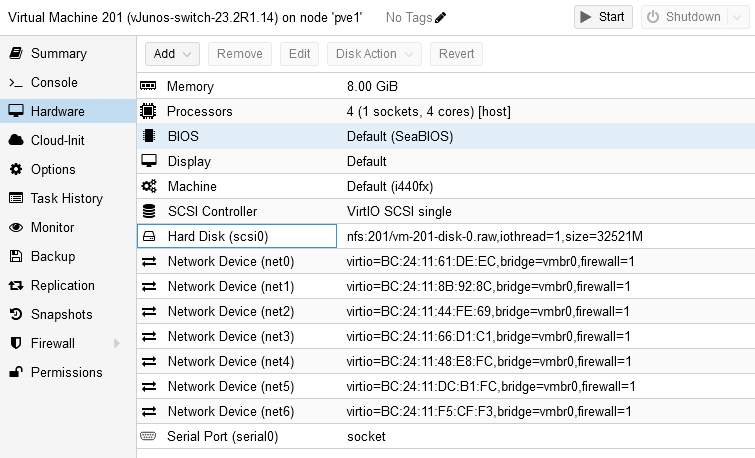Click the Display monitor icon in the list
This screenshot has width=755, height=458.
149,161
